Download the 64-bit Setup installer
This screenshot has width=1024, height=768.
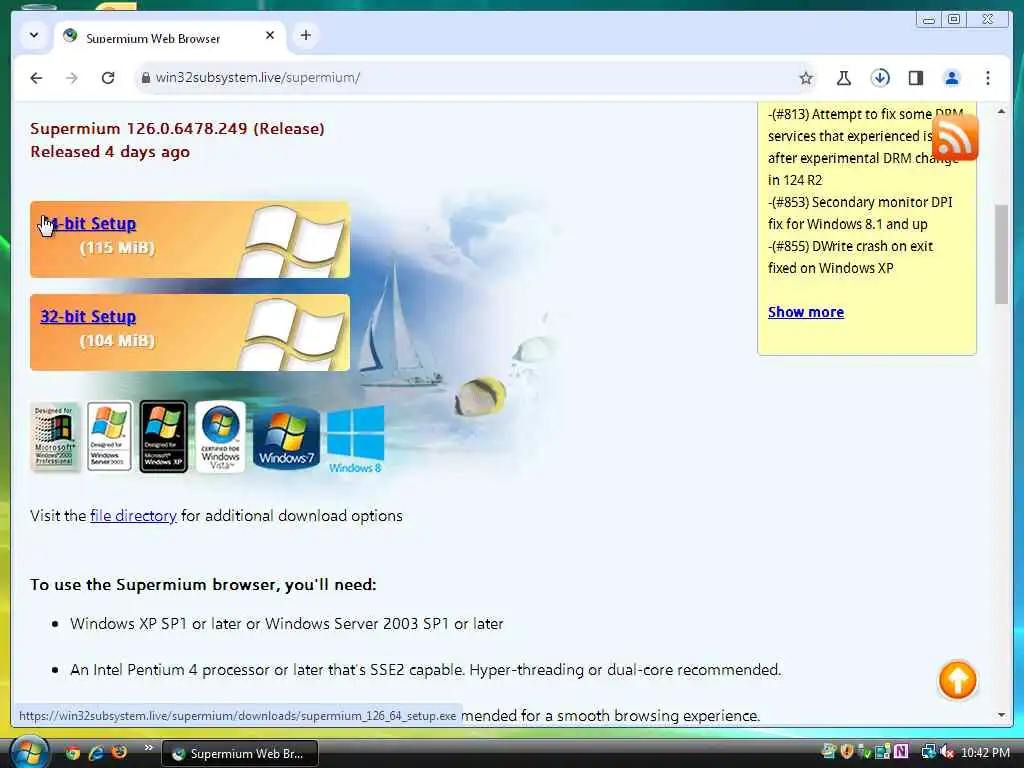88,223
